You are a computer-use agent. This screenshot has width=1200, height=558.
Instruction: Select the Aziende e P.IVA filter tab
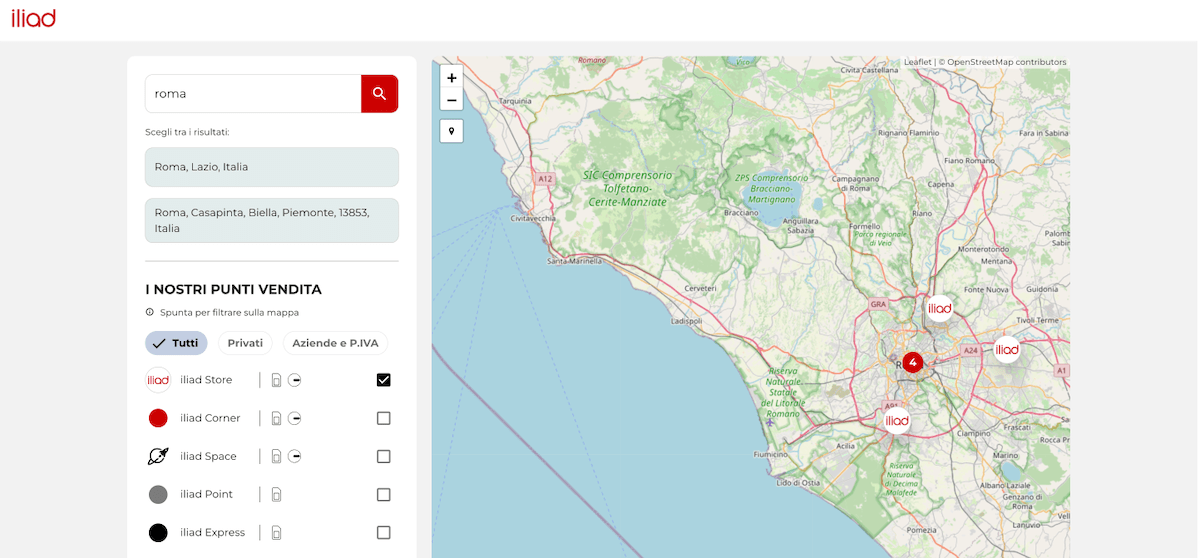[x=335, y=343]
